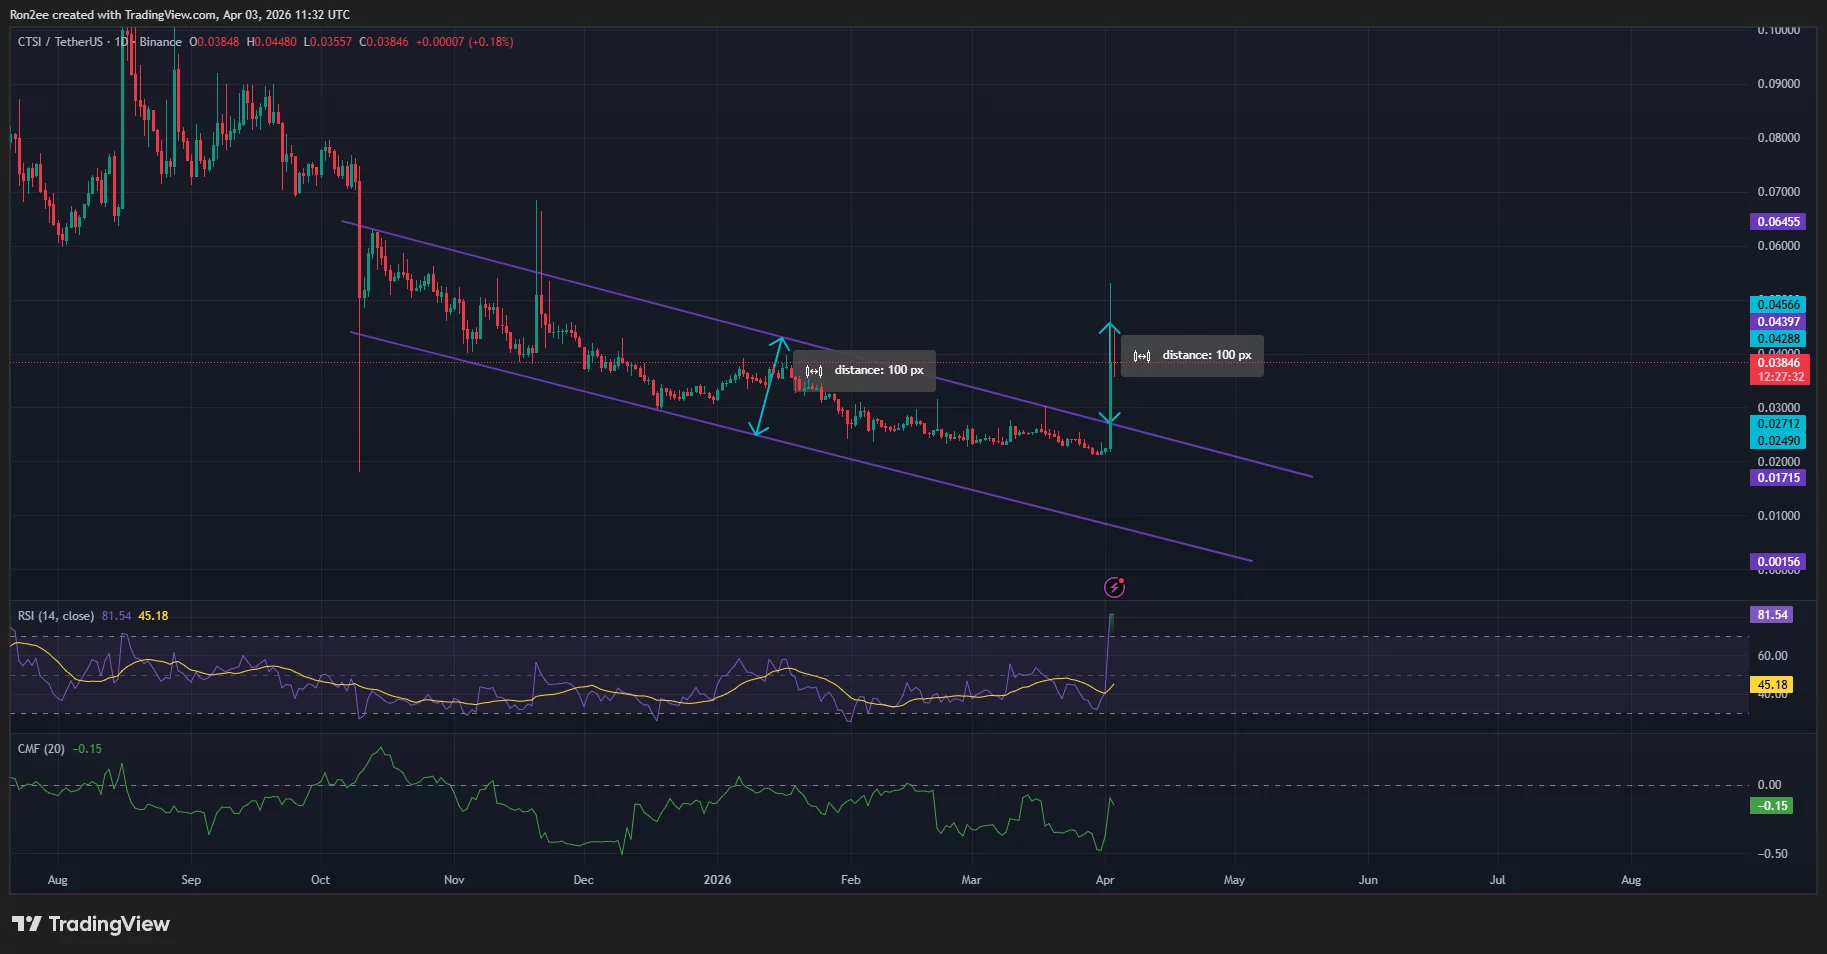1827x954 pixels.
Task: Click the red notification dot on the lightning icon
Action: 1122,580
